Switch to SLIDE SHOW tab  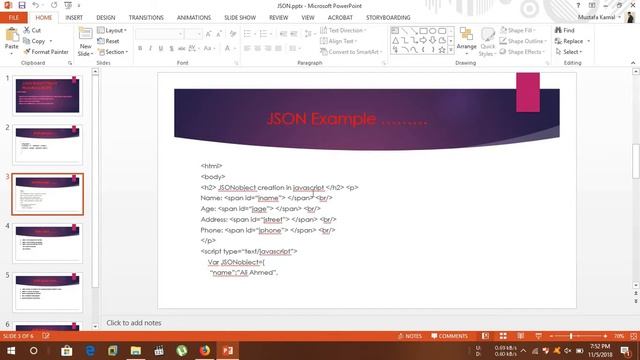tap(240, 18)
